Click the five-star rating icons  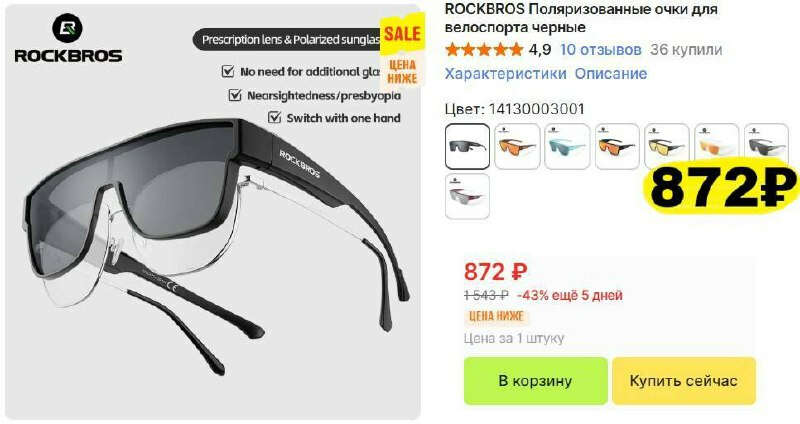(484, 49)
